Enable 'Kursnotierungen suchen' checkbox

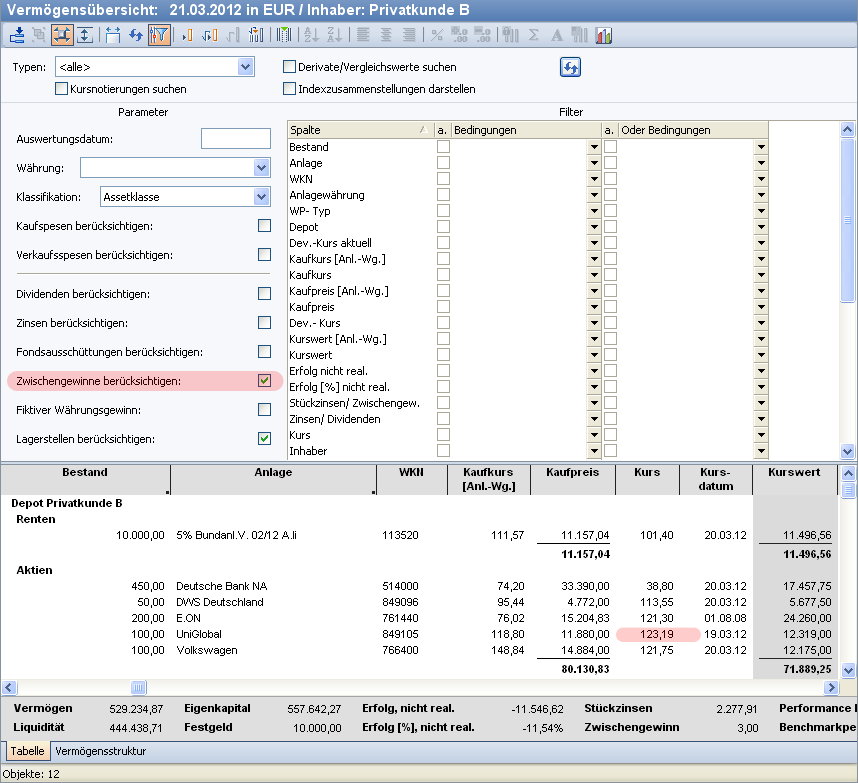(x=62, y=89)
